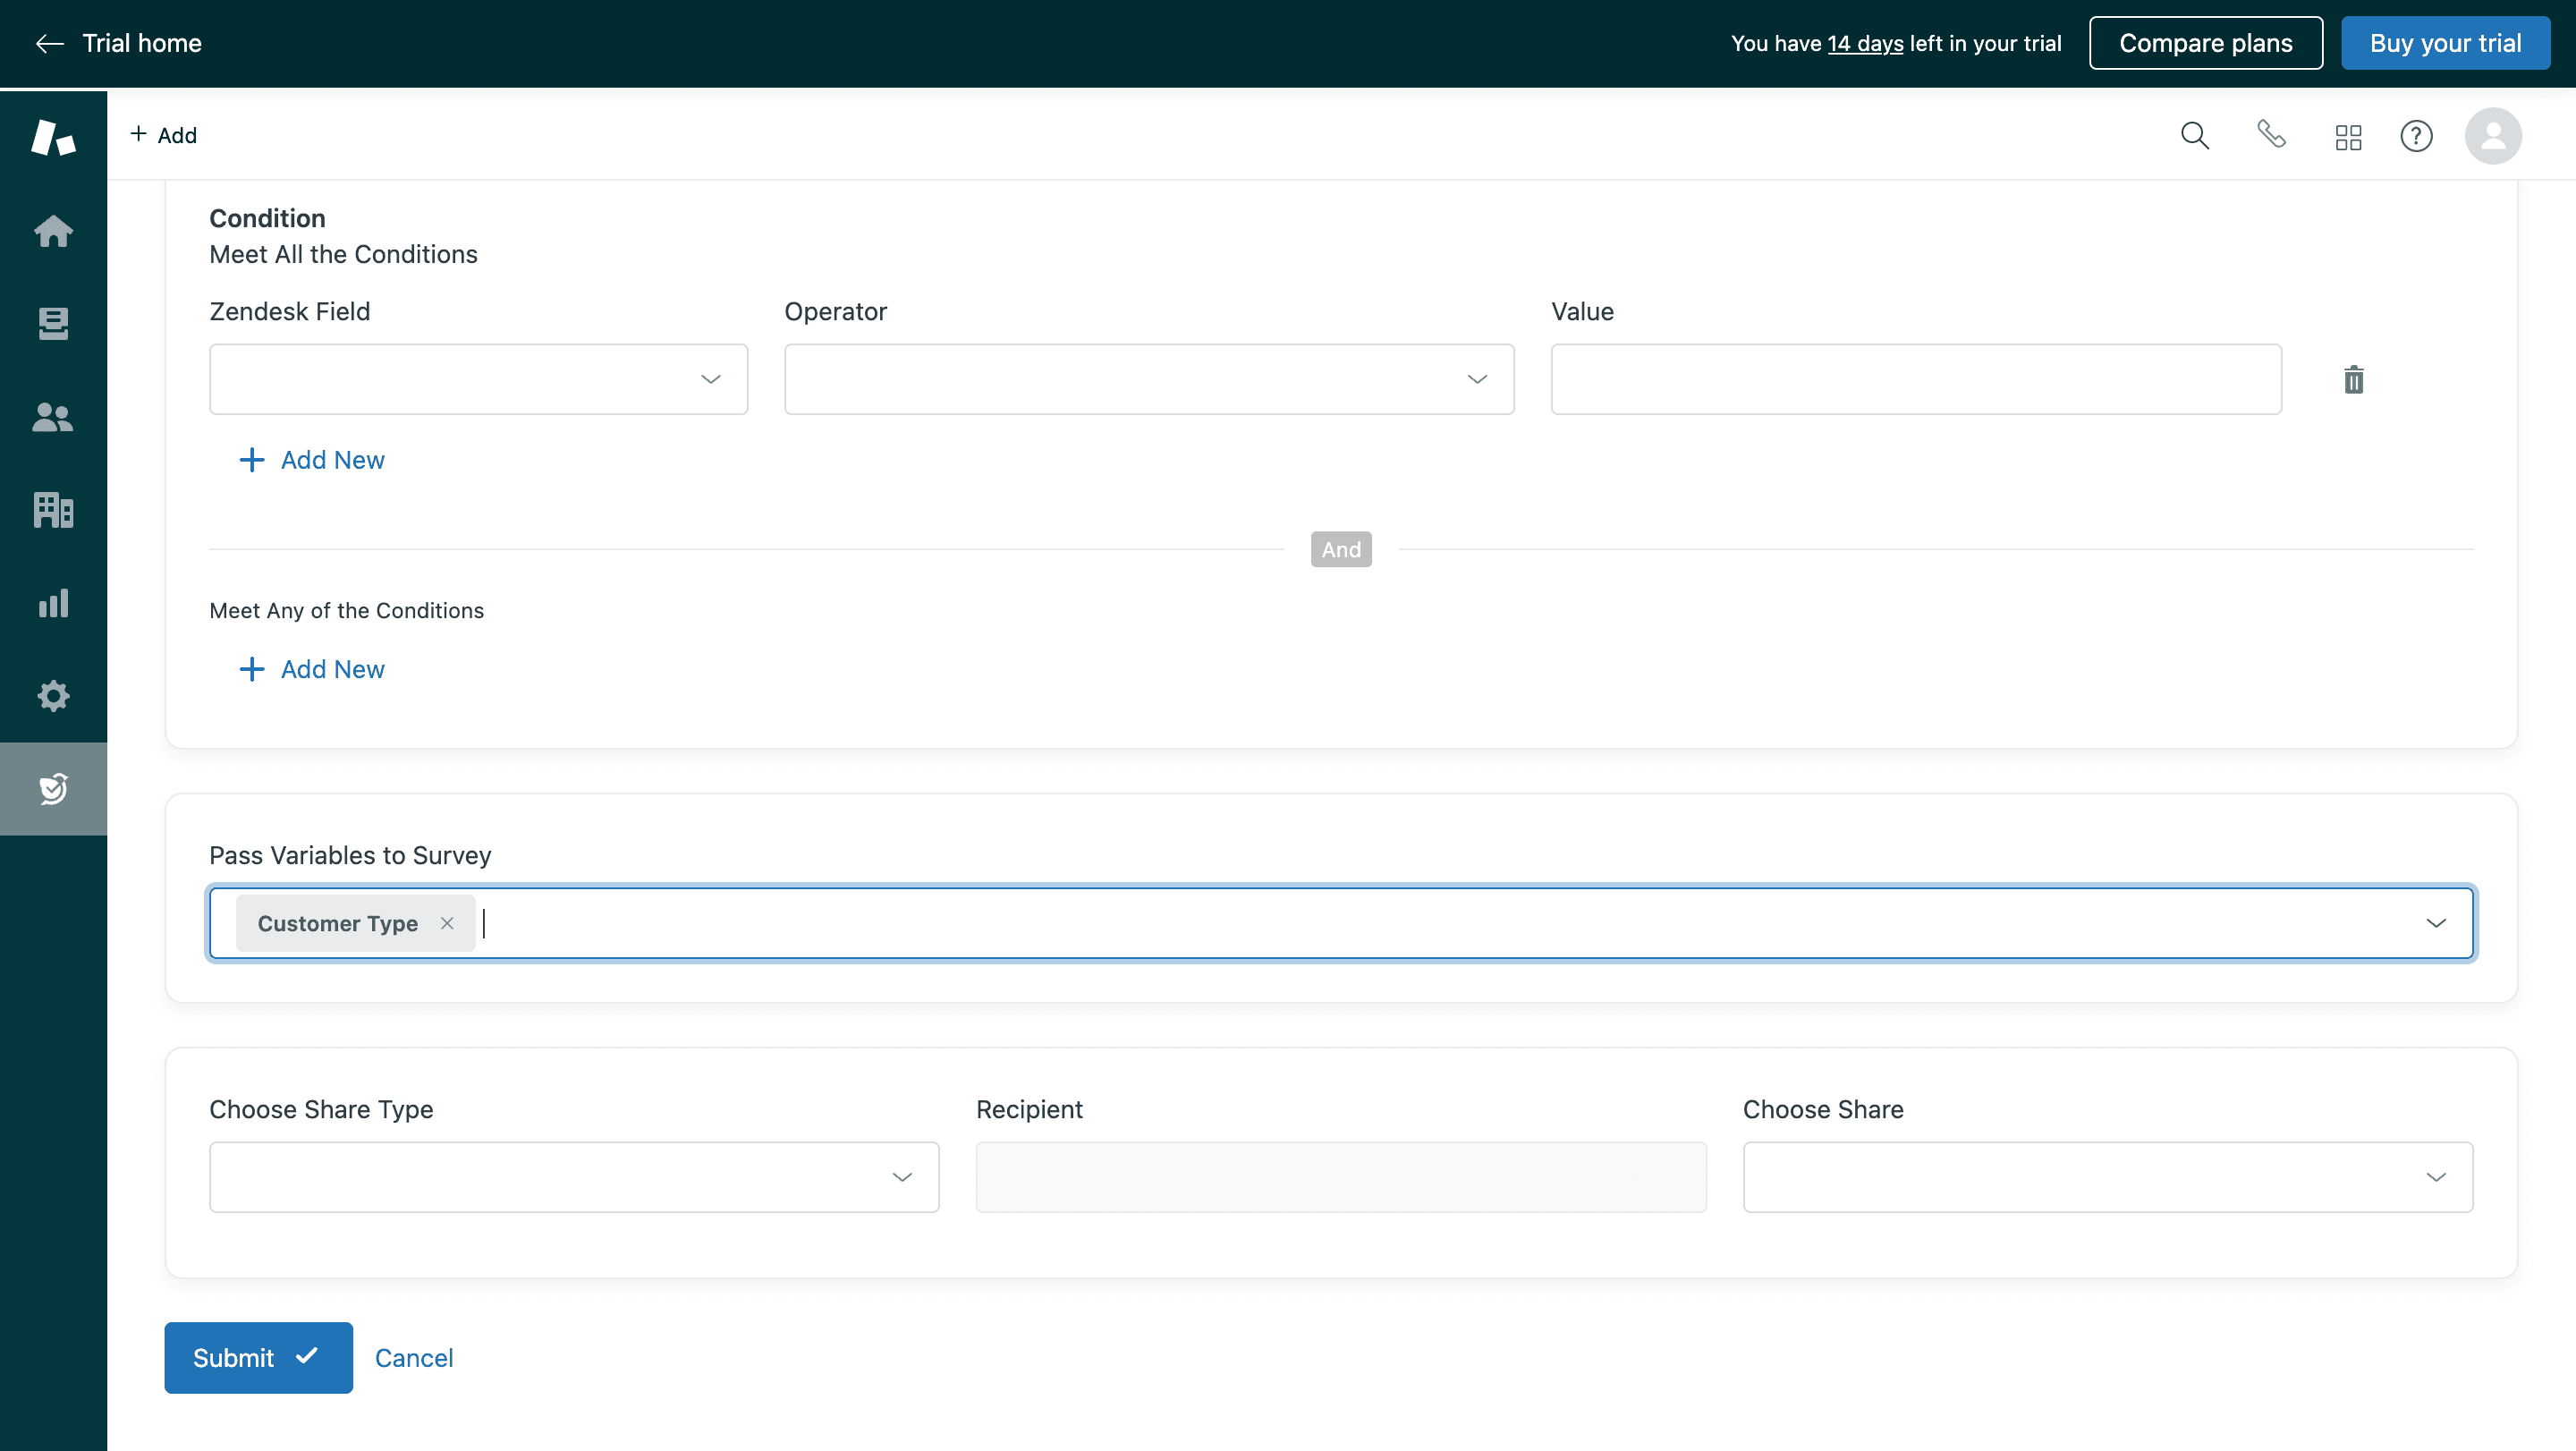The height and width of the screenshot is (1451, 2576).
Task: Click the search magnifier icon
Action: click(x=2194, y=135)
